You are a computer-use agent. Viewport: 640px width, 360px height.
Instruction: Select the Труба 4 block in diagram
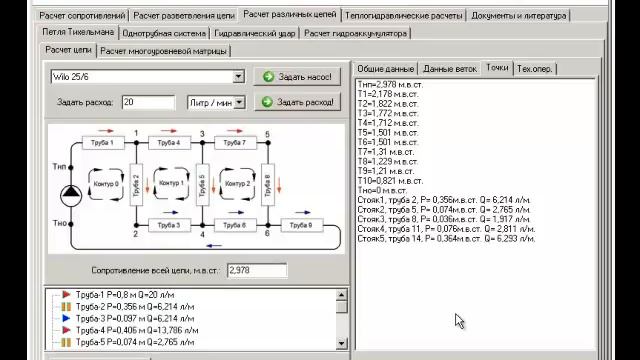coord(169,143)
